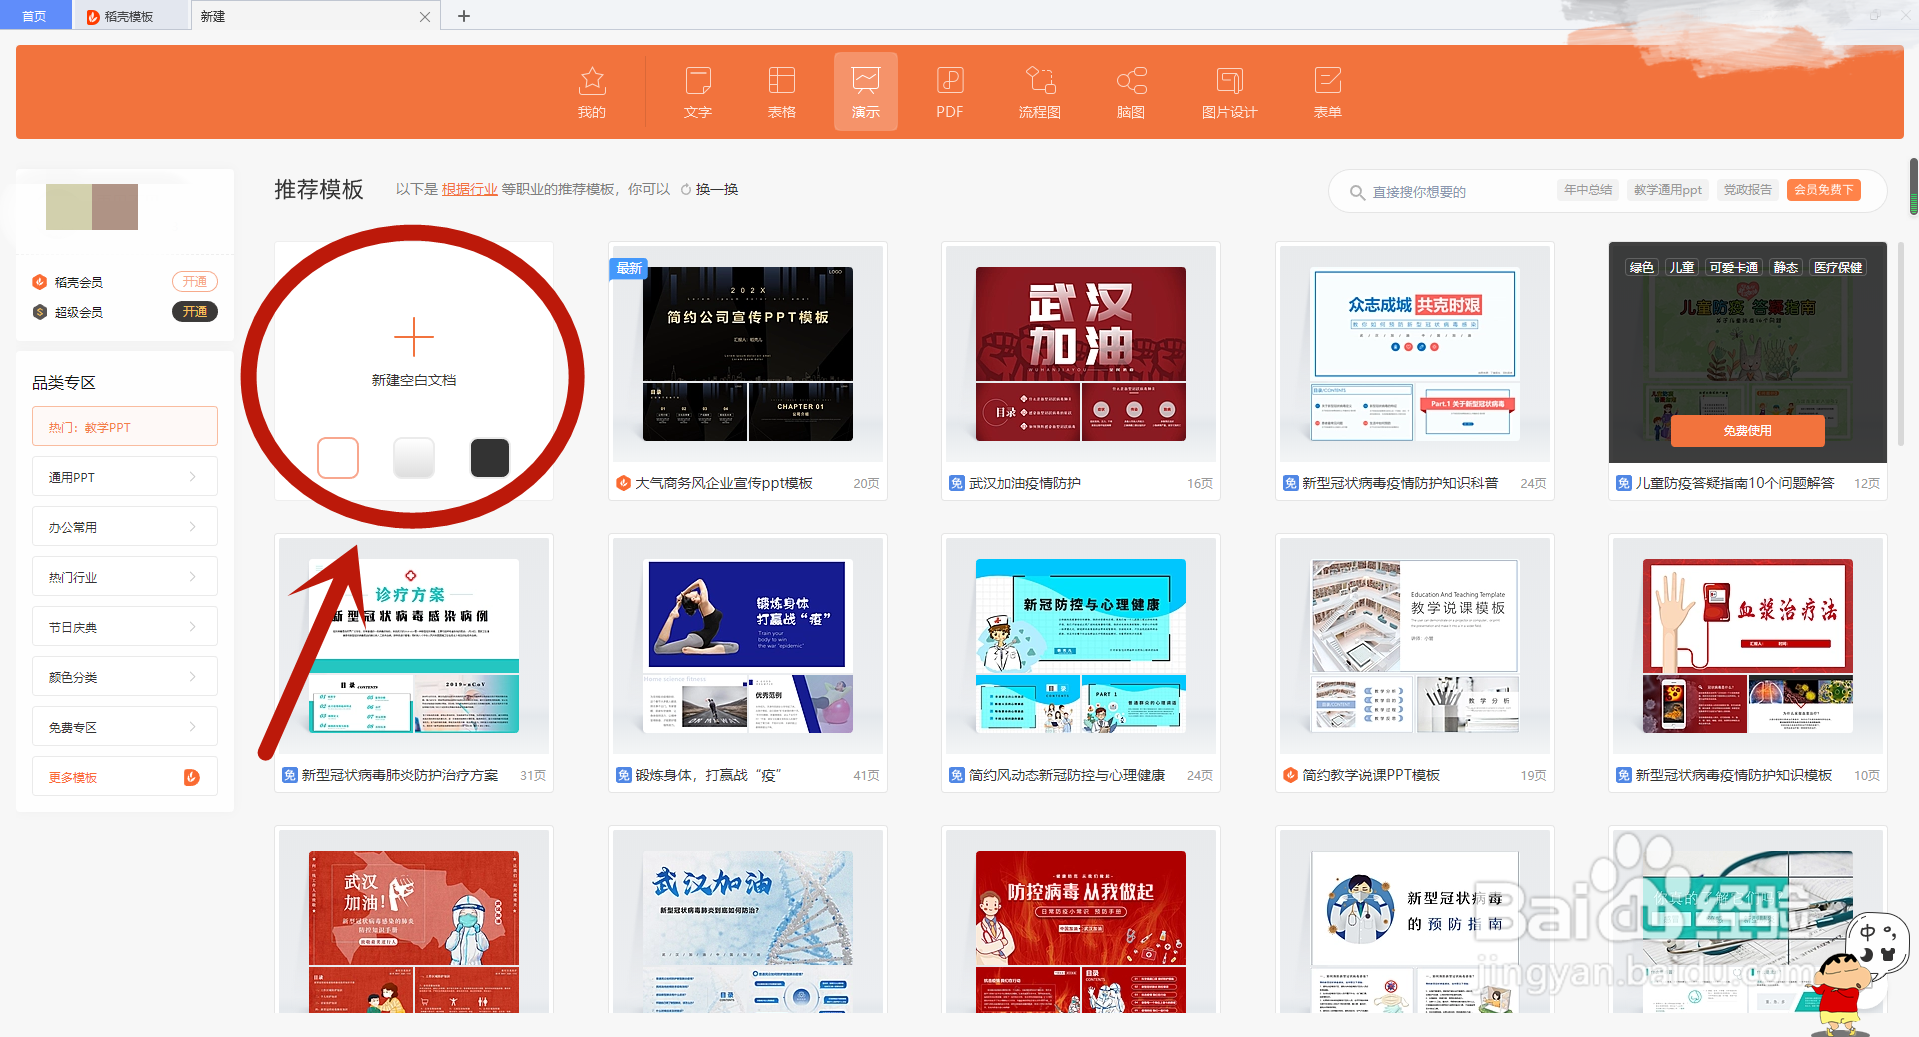Screen dimensions: 1919x1037
Task: Click the 会员免费下 button
Action: (1823, 189)
